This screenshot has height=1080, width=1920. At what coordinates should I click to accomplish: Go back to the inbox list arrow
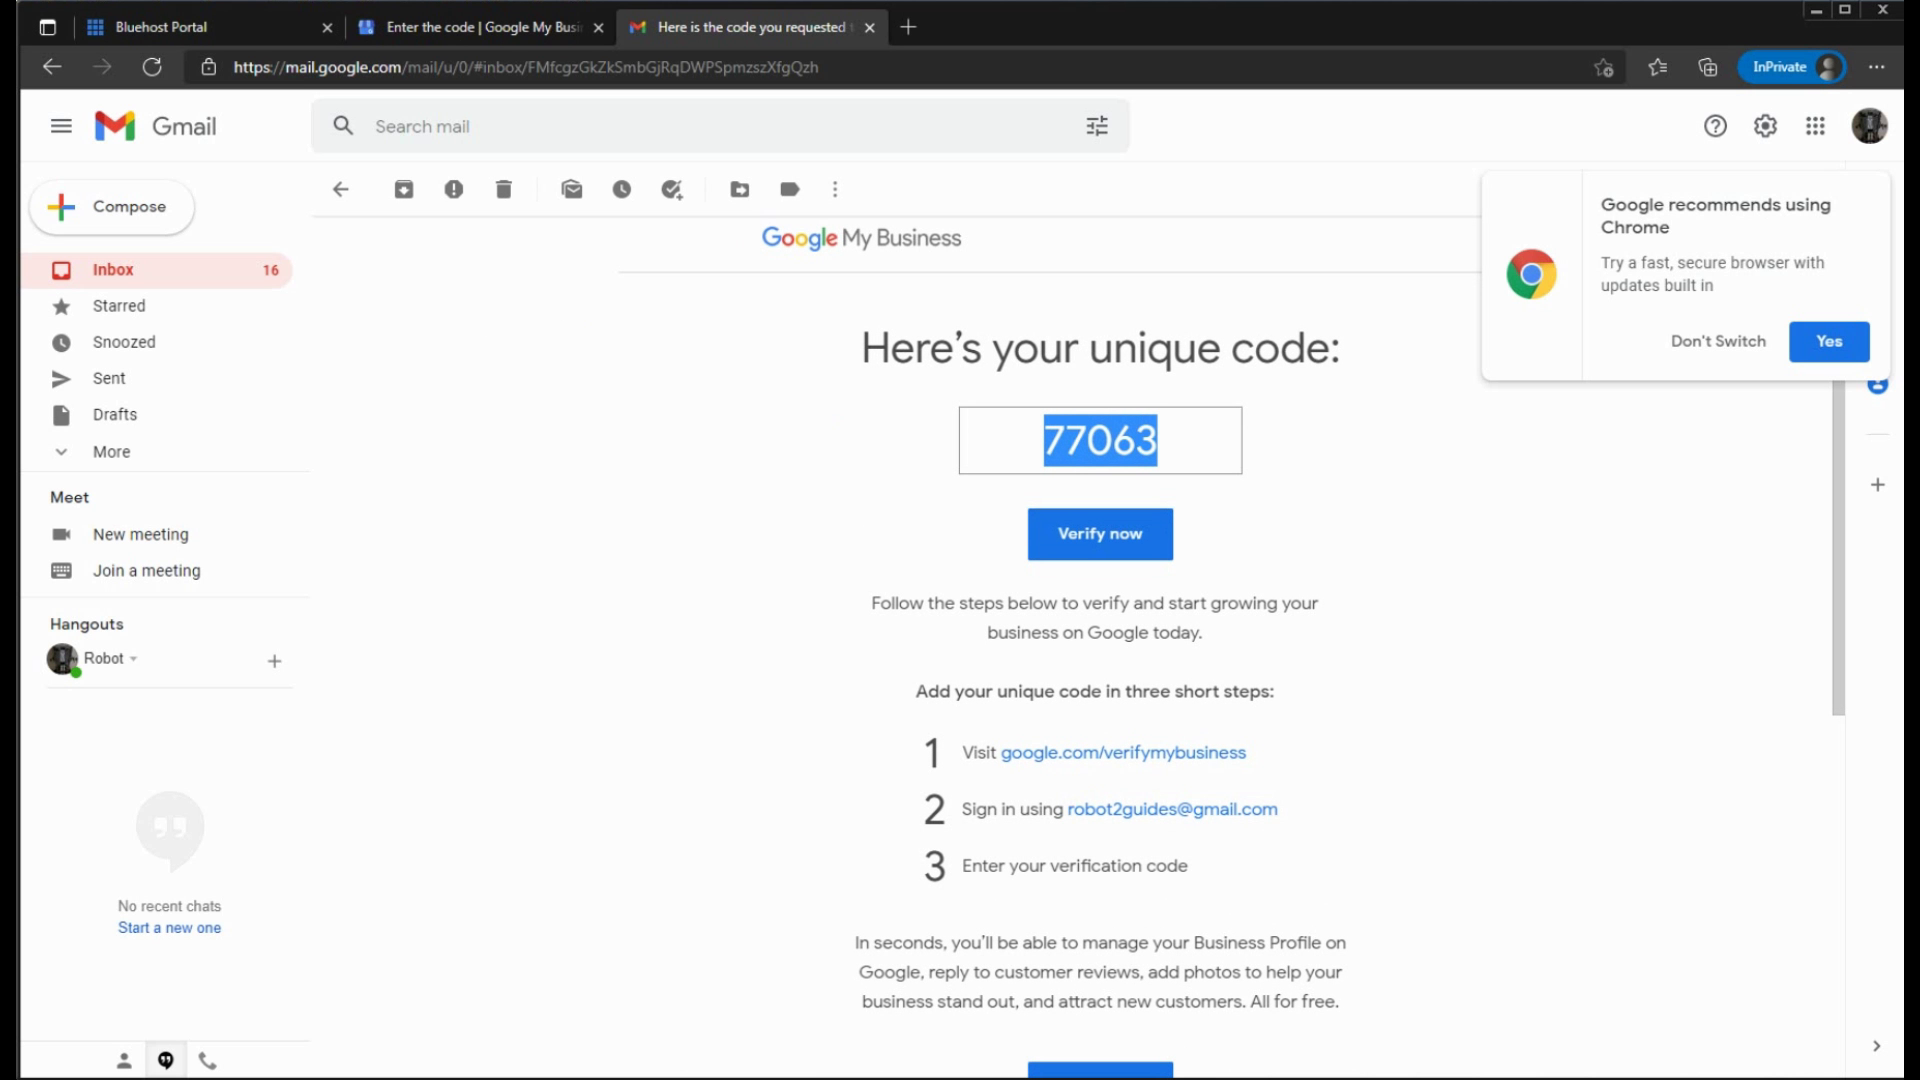point(340,189)
